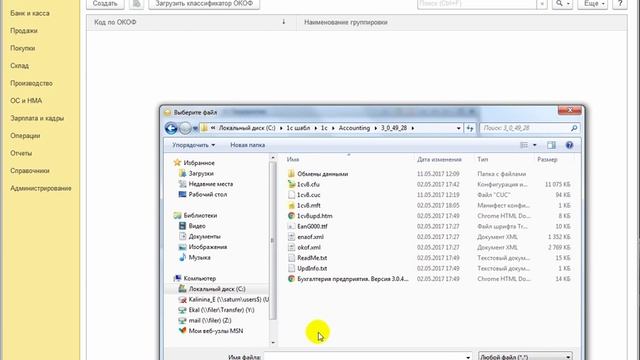Image resolution: width=640 pixels, height=360 pixels.
Task: Select Локальный диск (C:) in navigation tree
Action: [x=217, y=289]
